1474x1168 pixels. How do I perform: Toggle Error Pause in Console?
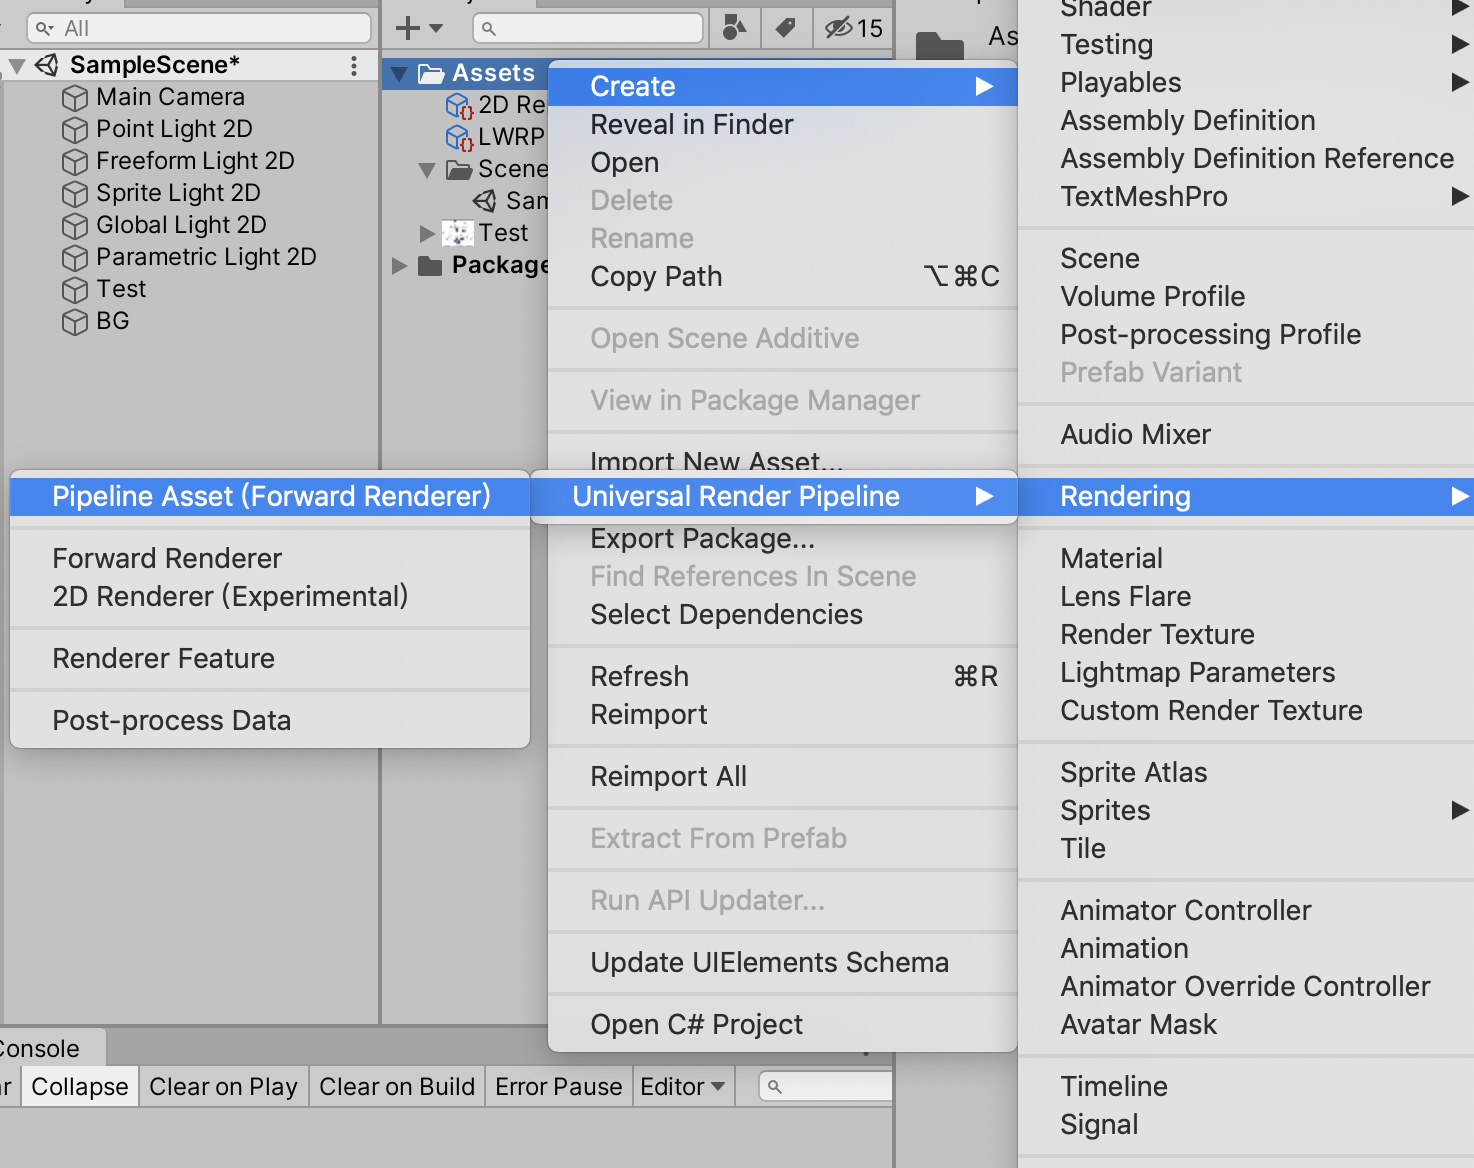click(x=558, y=1086)
